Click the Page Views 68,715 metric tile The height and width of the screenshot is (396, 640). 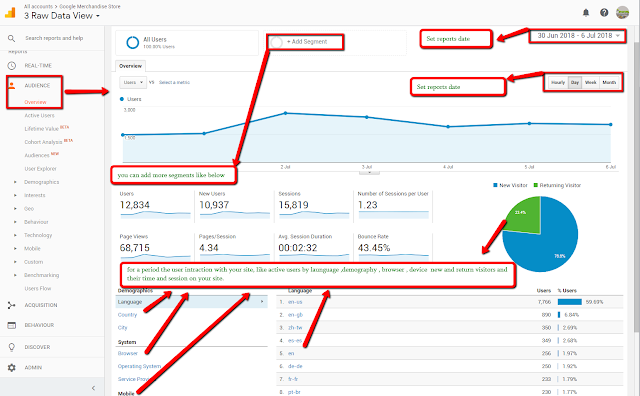point(155,247)
